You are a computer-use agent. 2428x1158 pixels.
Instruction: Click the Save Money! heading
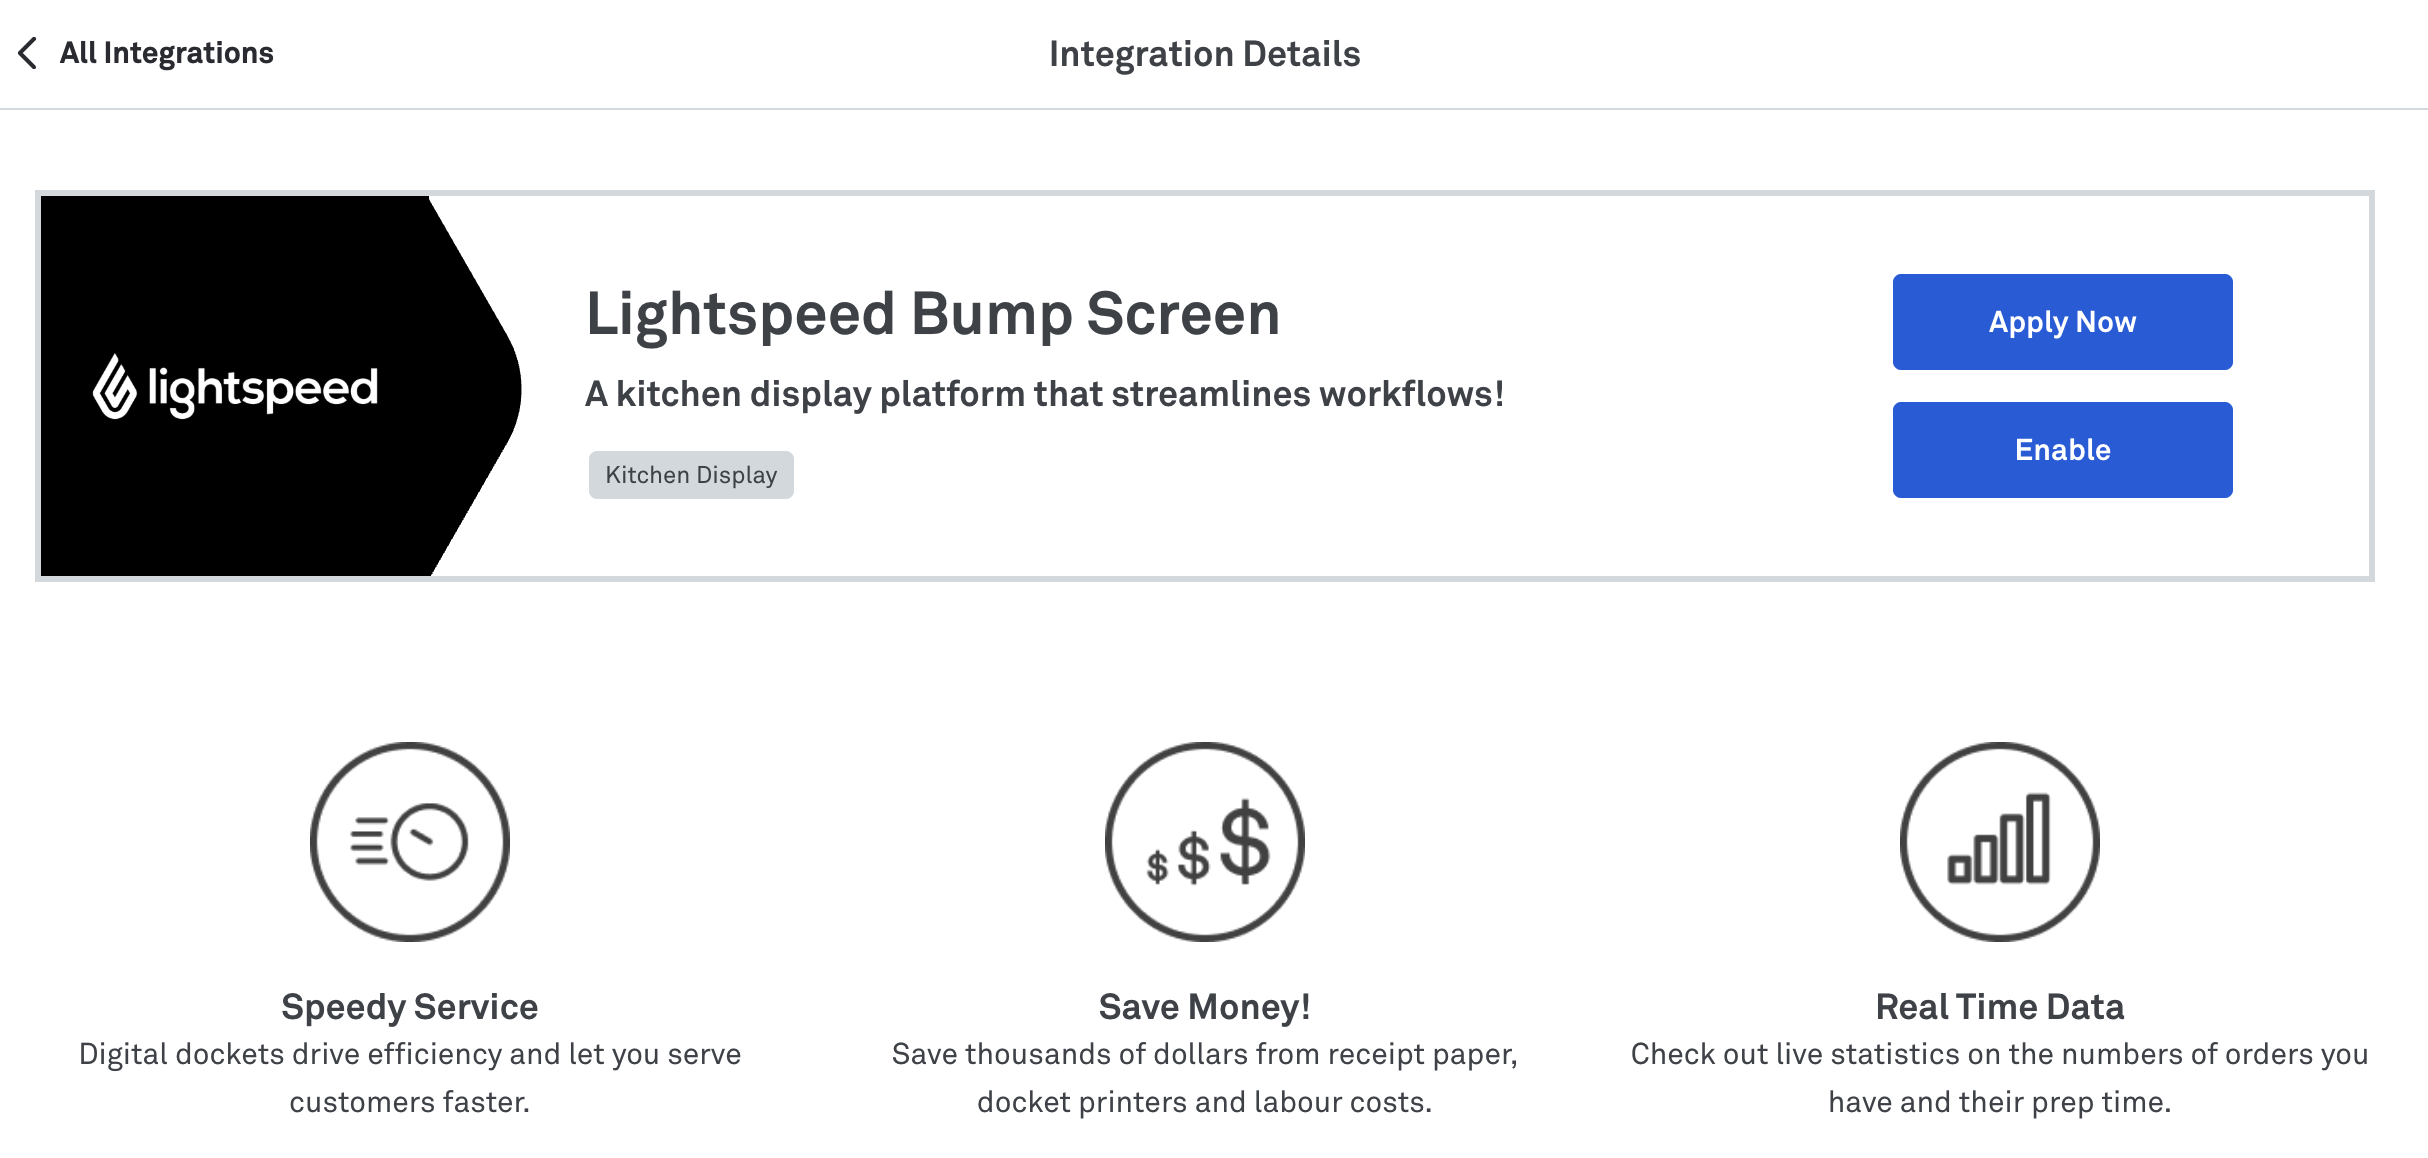point(1204,1006)
